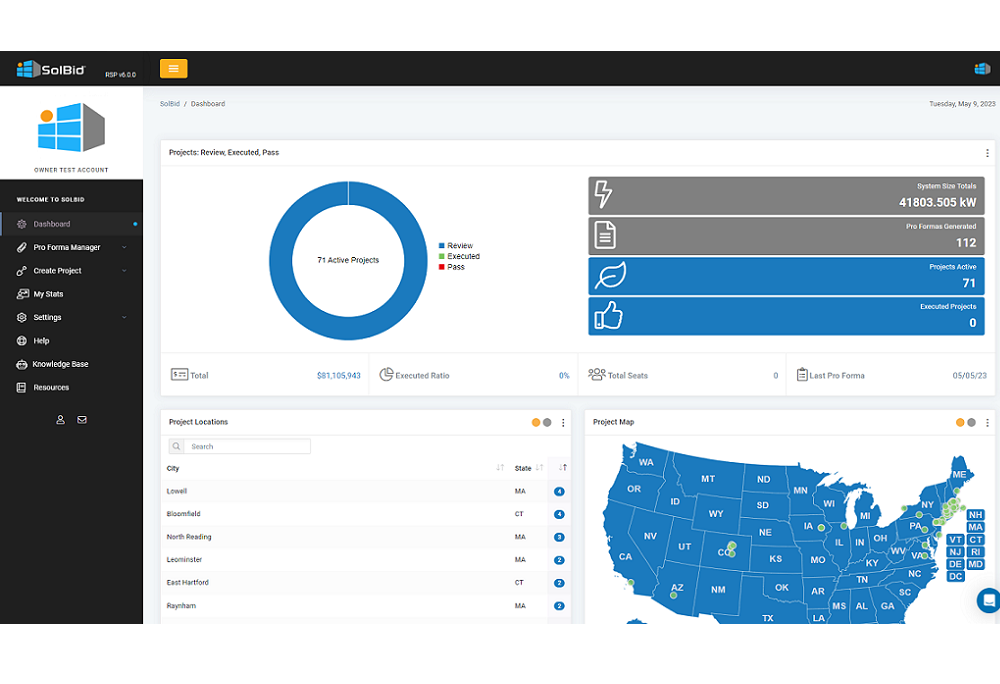Click the Pro Formas Generated card

(x=786, y=236)
